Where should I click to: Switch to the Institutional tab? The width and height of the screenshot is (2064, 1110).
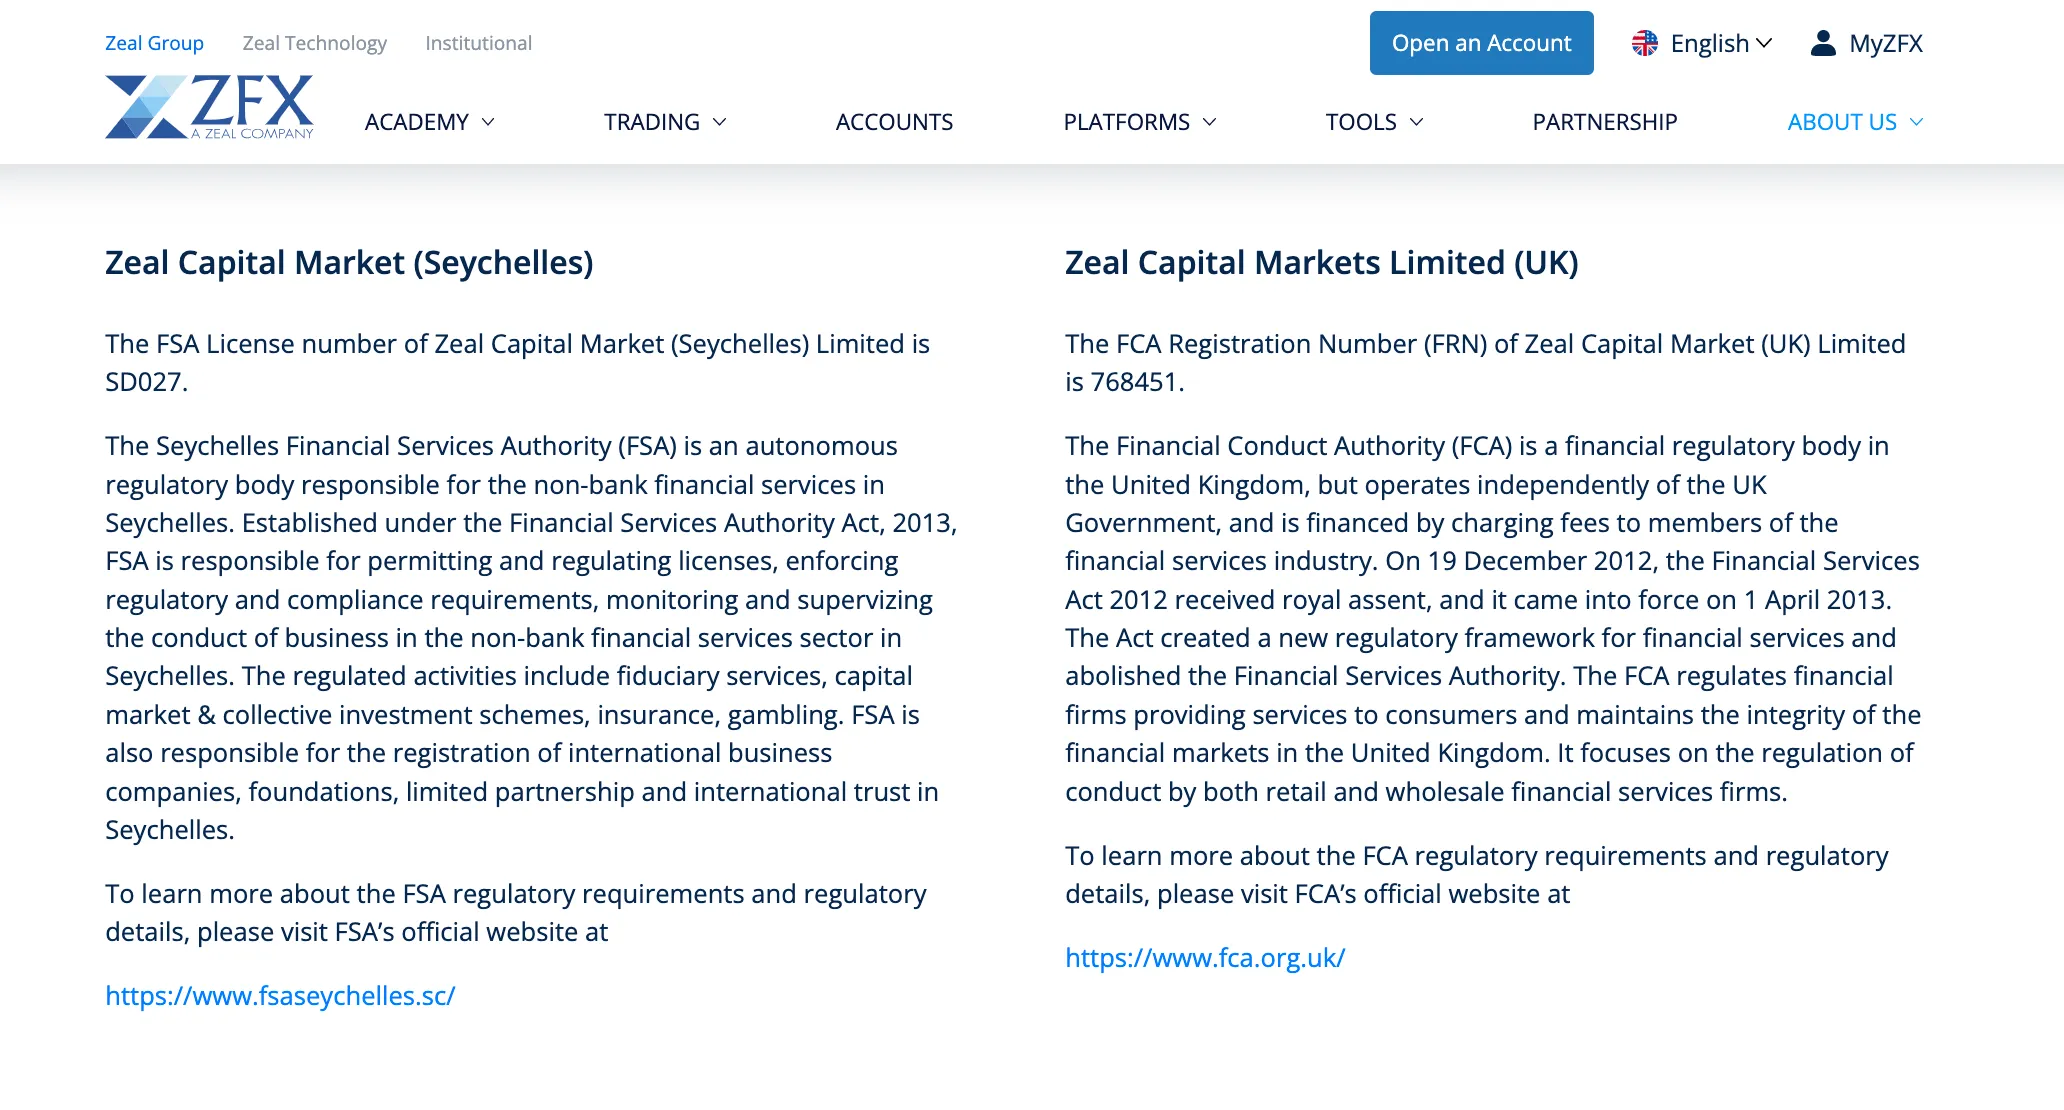tap(478, 43)
